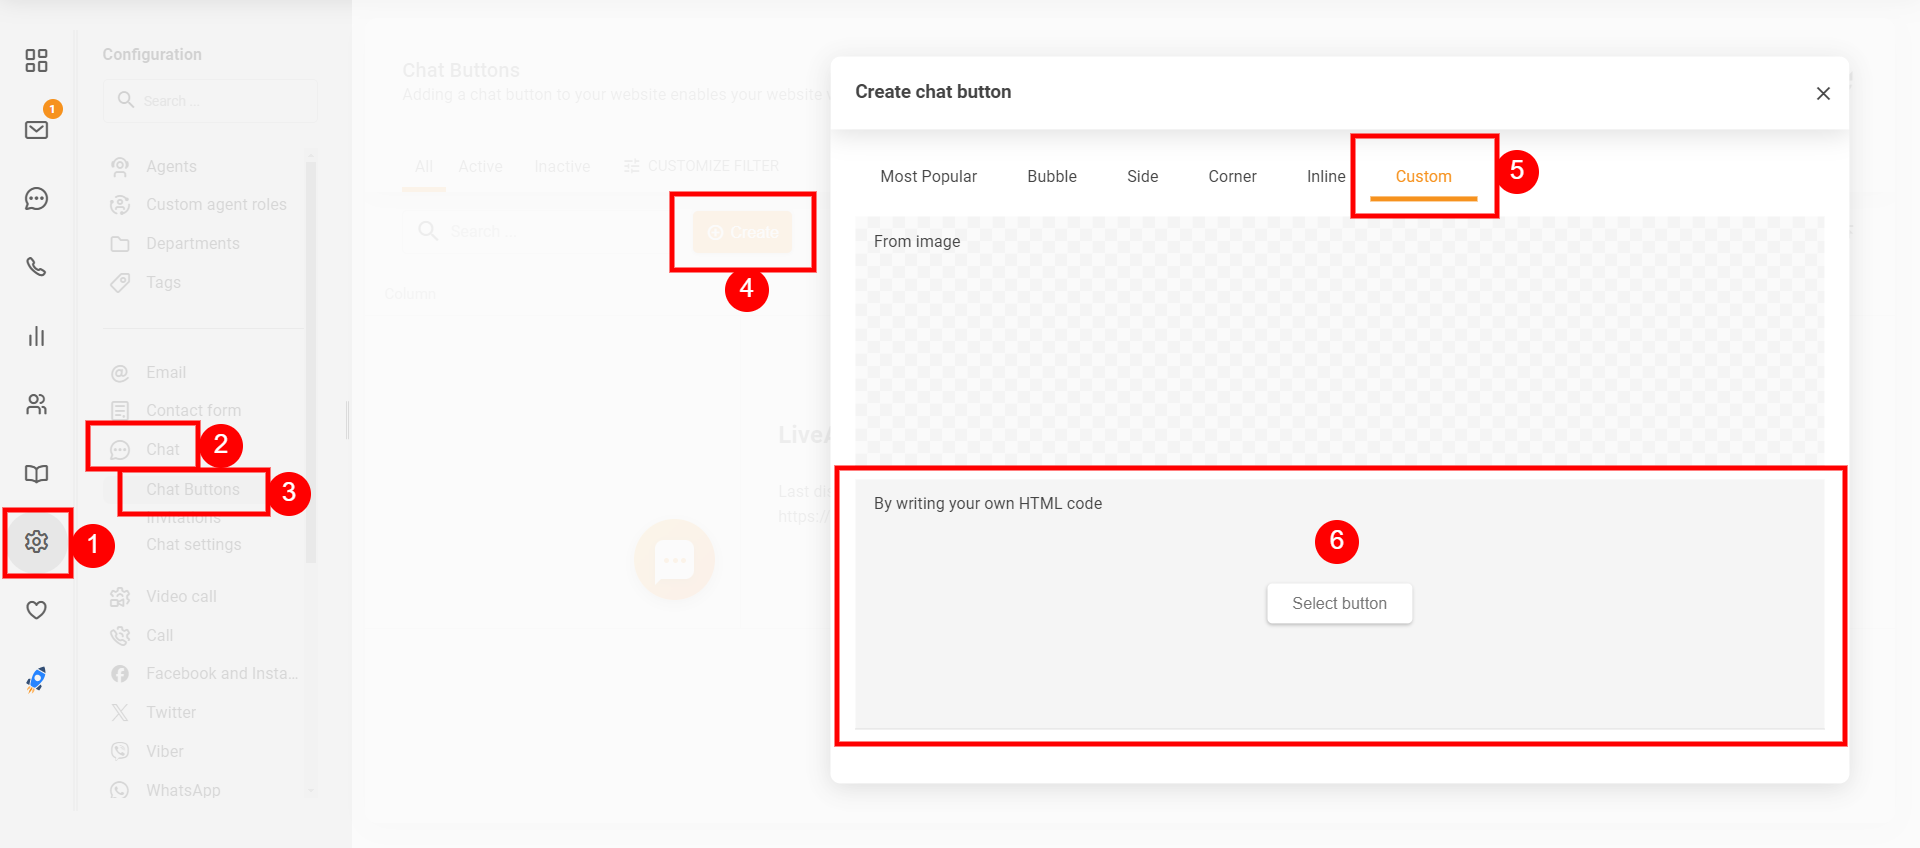Screen dimensions: 1920x848
Task: Open the dashboard grid icon
Action: [x=36, y=61]
